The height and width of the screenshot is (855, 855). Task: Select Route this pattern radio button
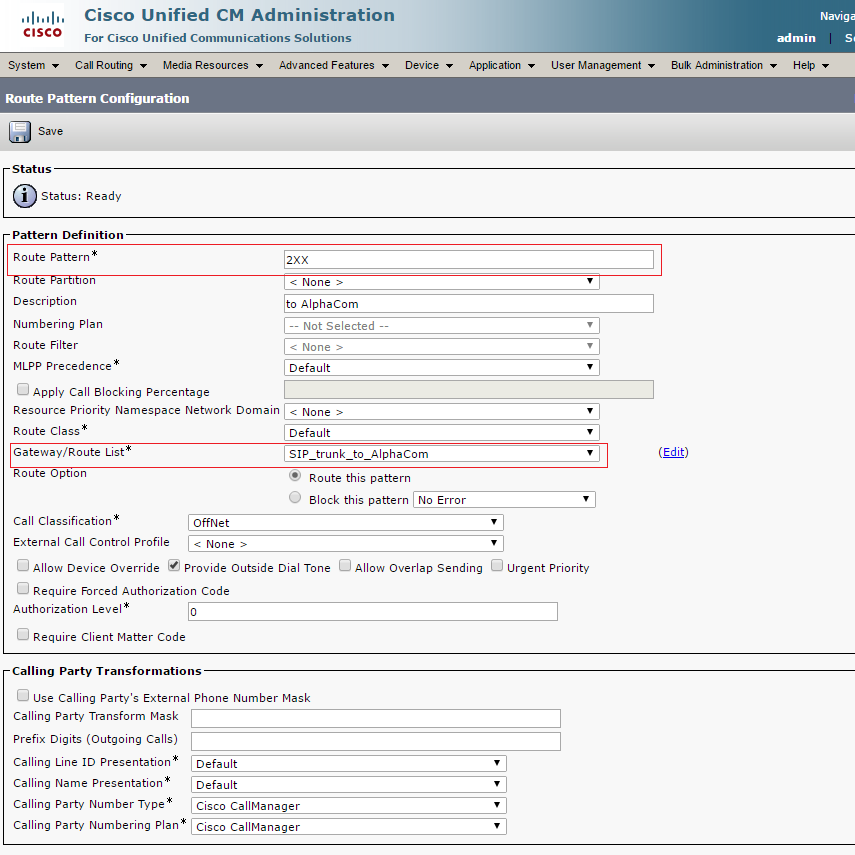tap(295, 477)
